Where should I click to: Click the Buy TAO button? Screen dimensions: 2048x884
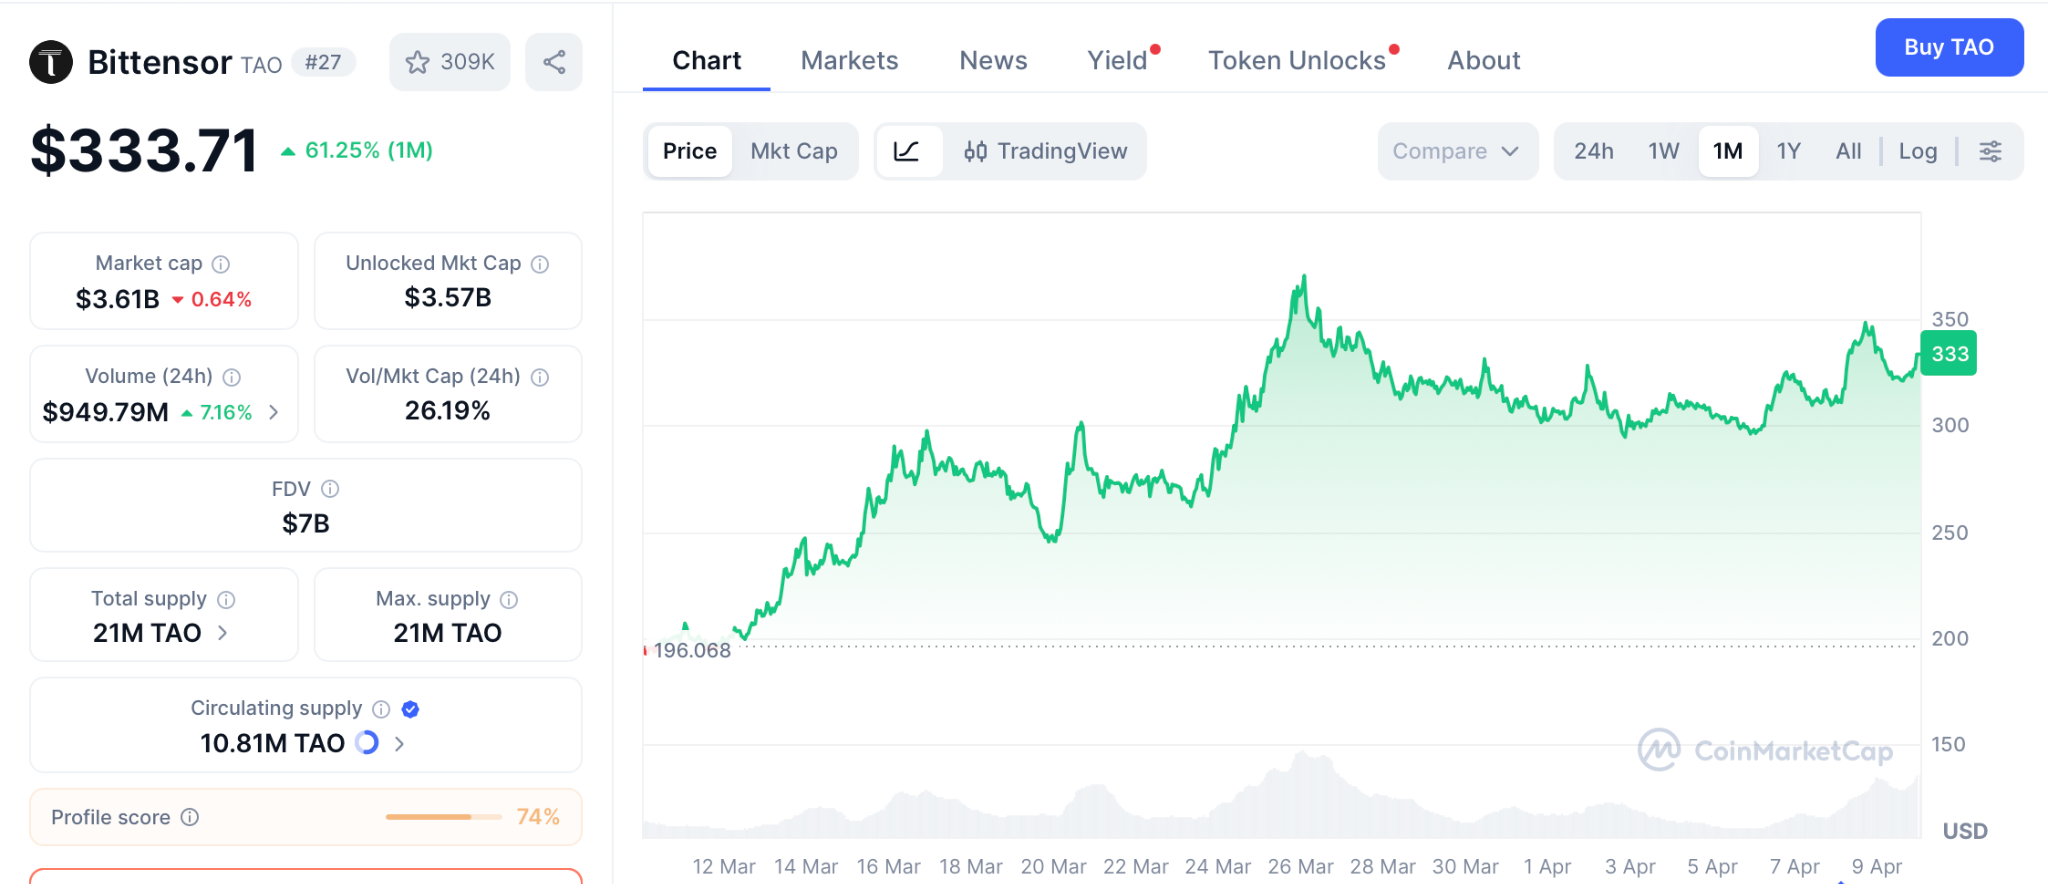pos(1948,47)
